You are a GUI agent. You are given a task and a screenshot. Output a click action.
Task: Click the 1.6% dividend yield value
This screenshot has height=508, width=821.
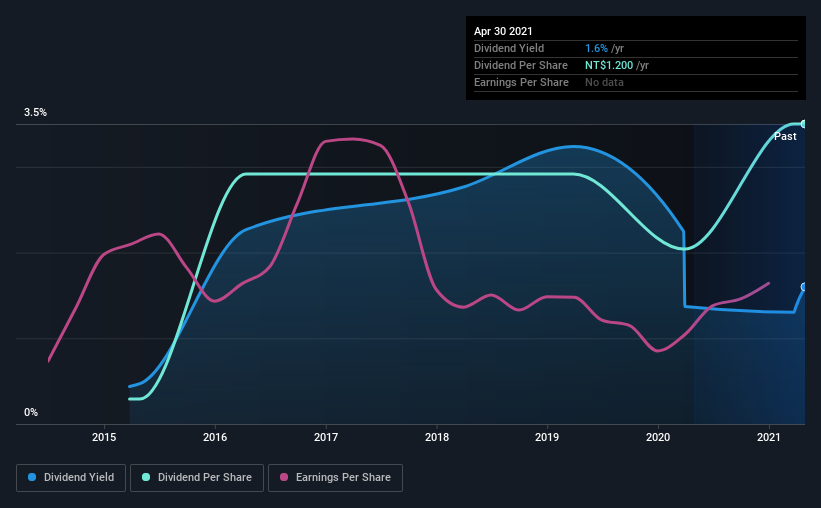596,48
